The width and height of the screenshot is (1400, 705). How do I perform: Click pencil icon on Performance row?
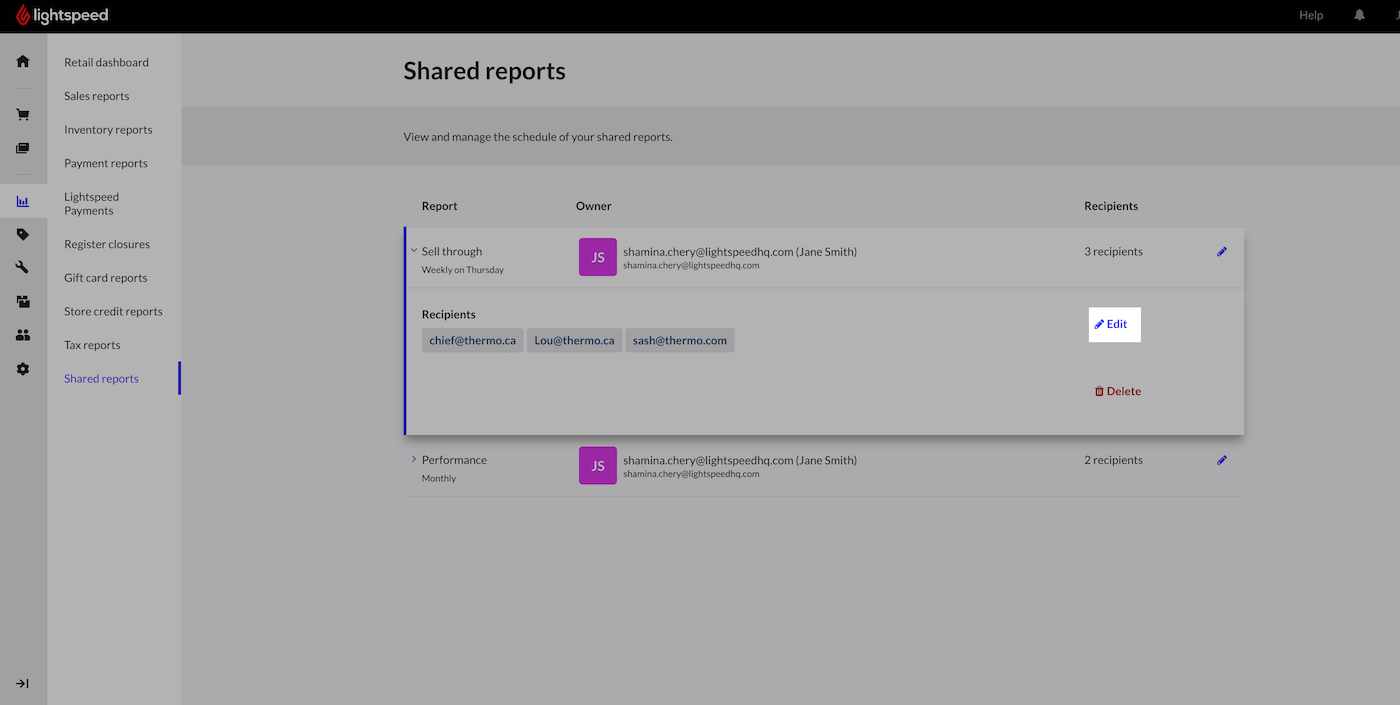[1221, 460]
